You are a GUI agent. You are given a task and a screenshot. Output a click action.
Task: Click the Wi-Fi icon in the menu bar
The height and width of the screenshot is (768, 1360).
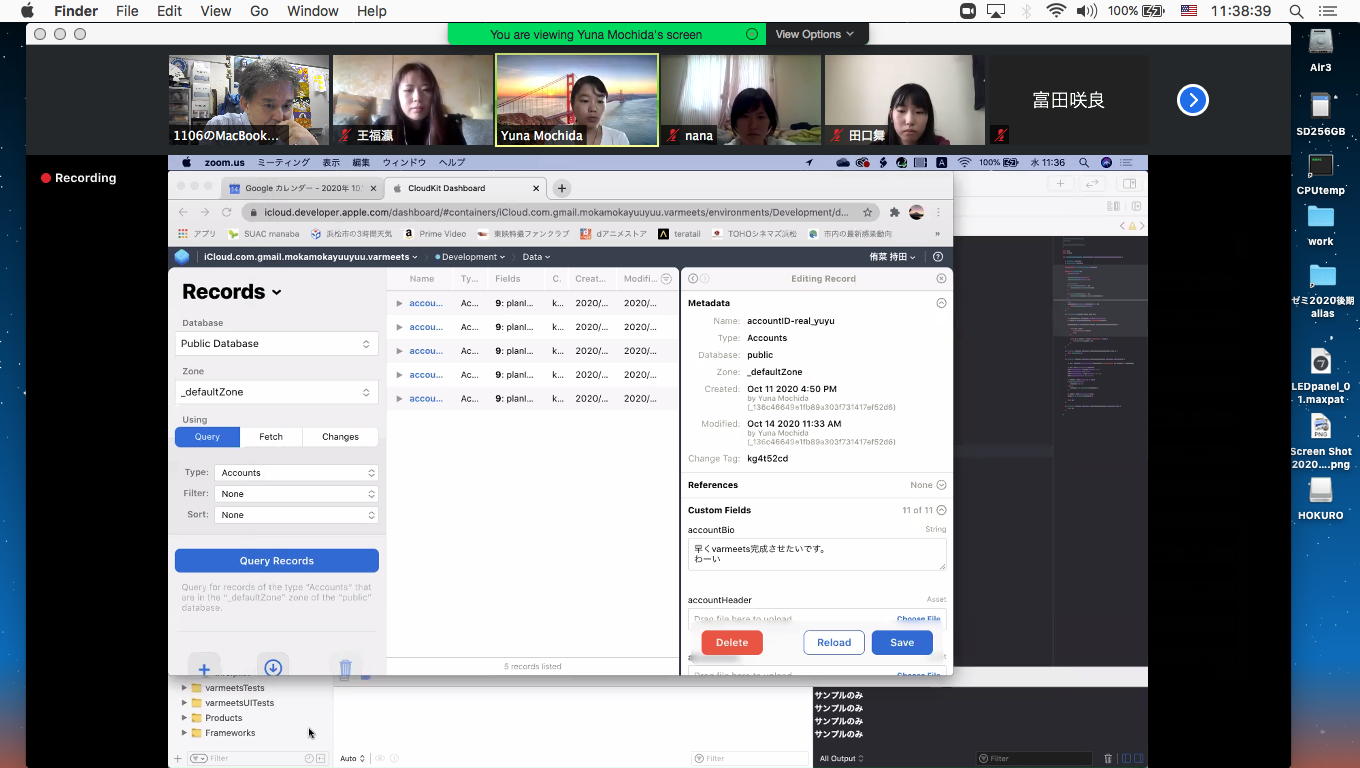click(1056, 11)
